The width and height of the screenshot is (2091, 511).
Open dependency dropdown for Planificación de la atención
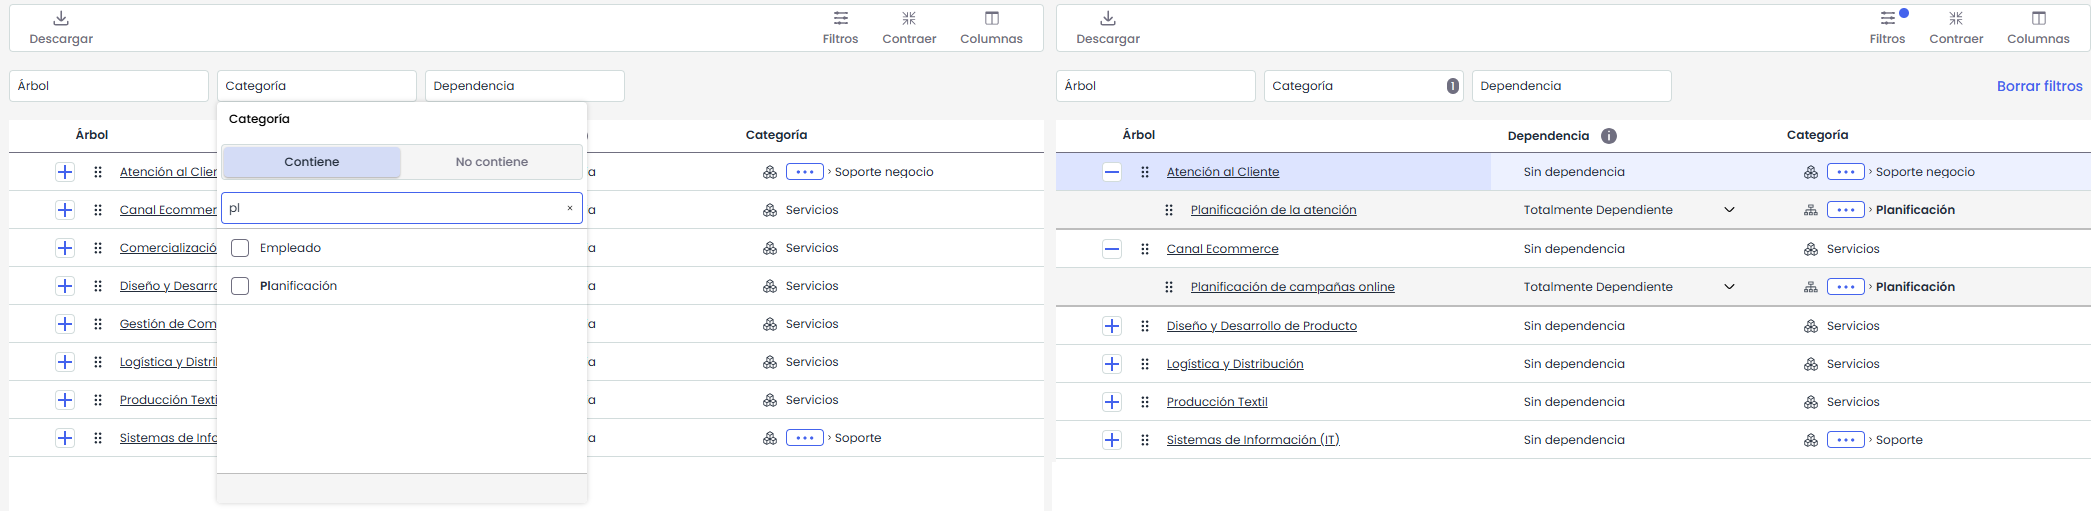click(x=1729, y=210)
